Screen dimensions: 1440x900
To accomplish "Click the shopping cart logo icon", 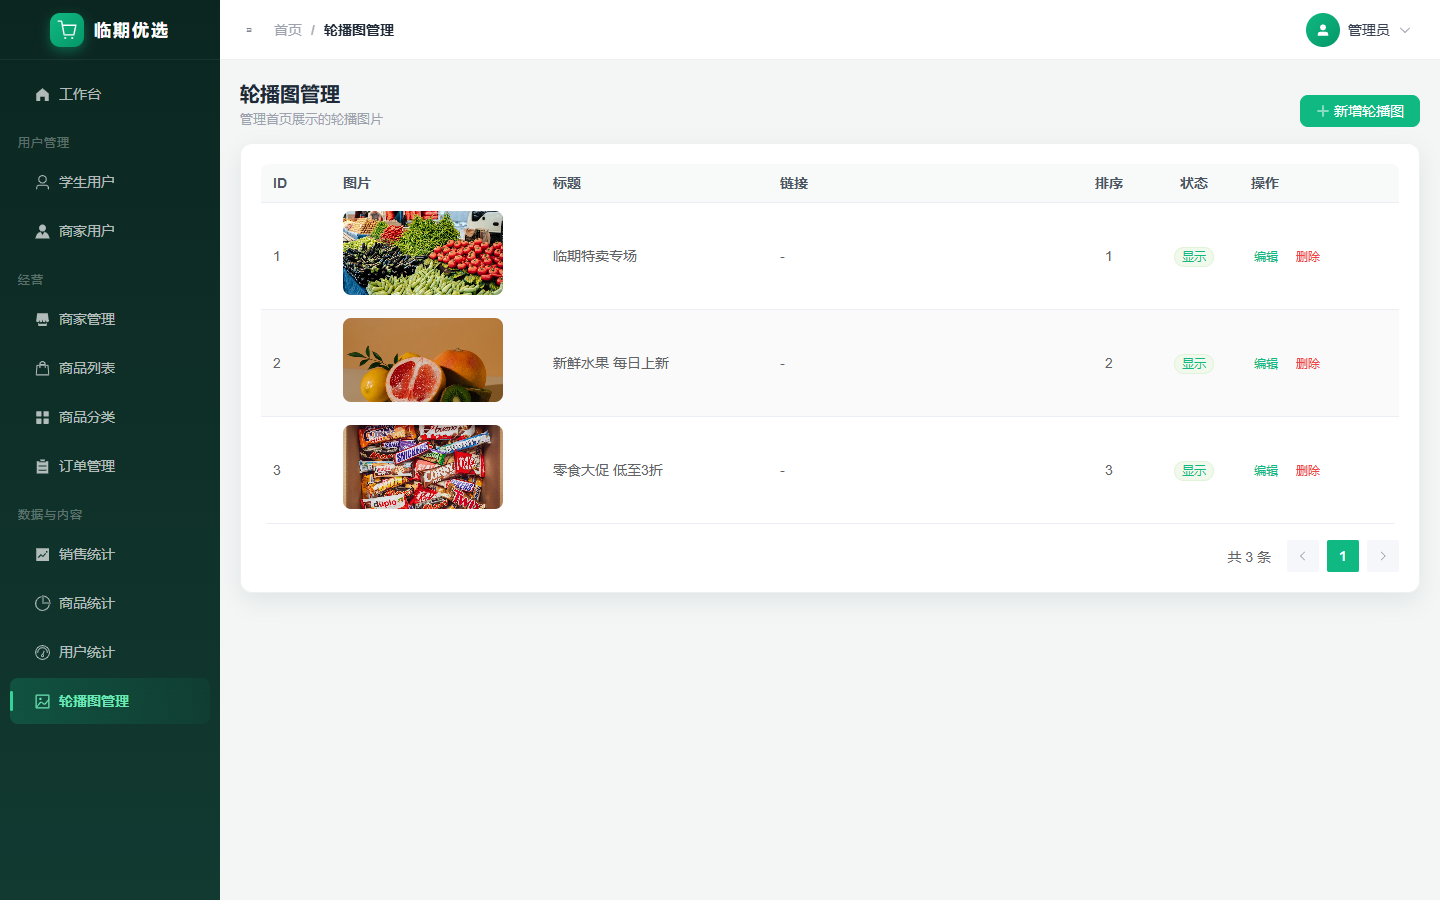I will click(x=67, y=30).
